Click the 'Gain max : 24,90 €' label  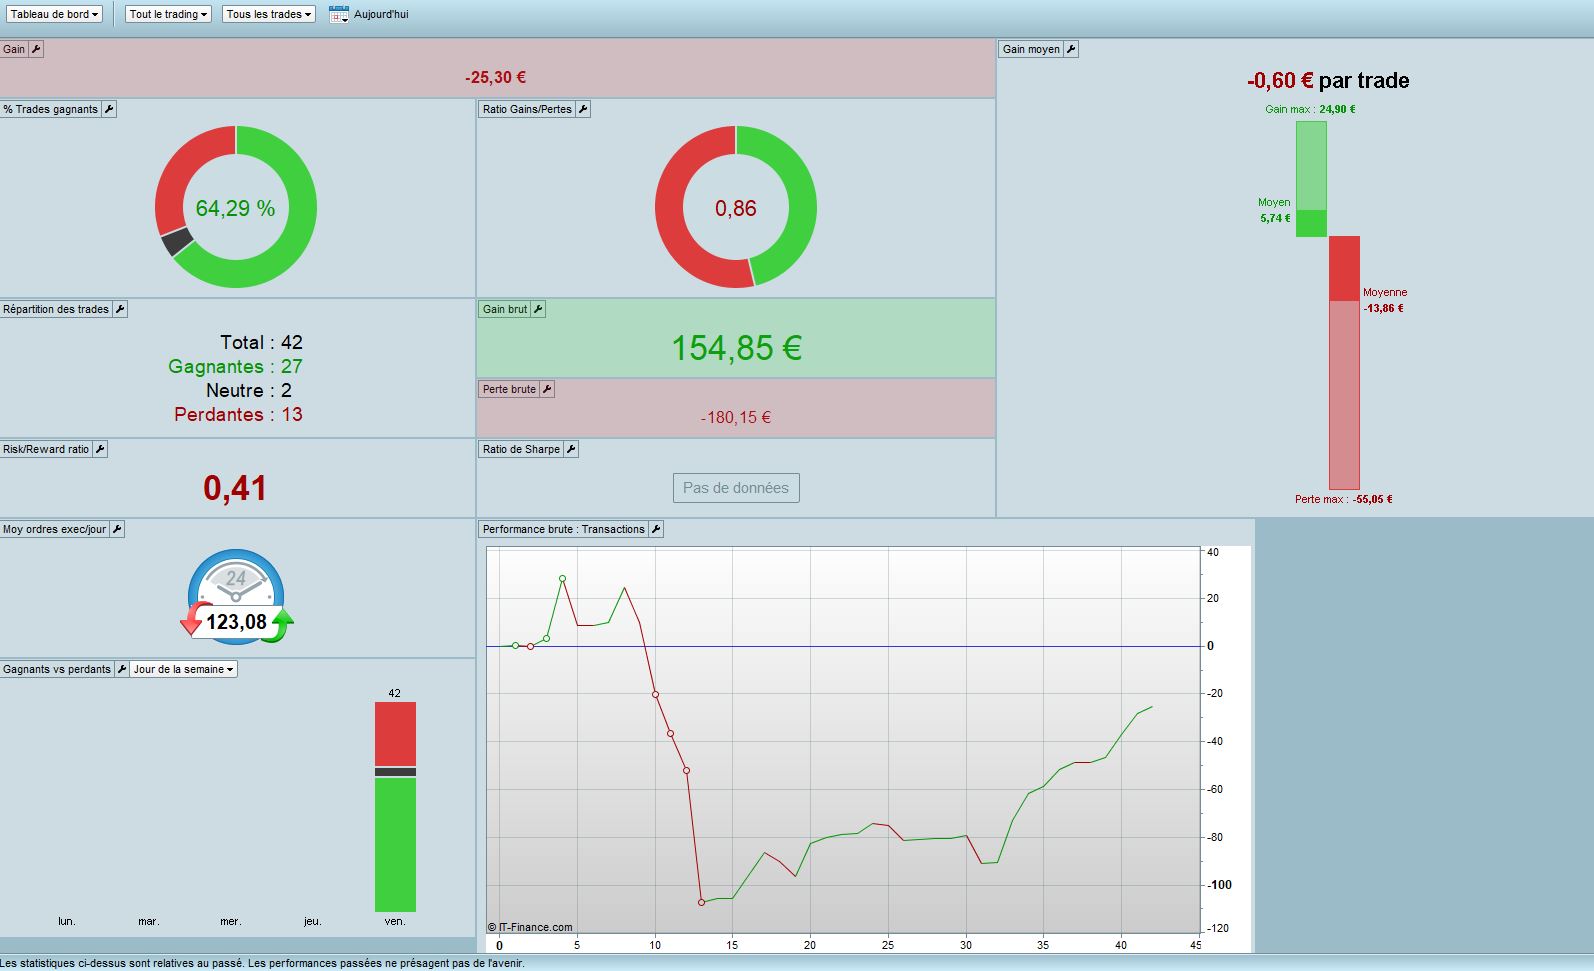coord(1310,109)
